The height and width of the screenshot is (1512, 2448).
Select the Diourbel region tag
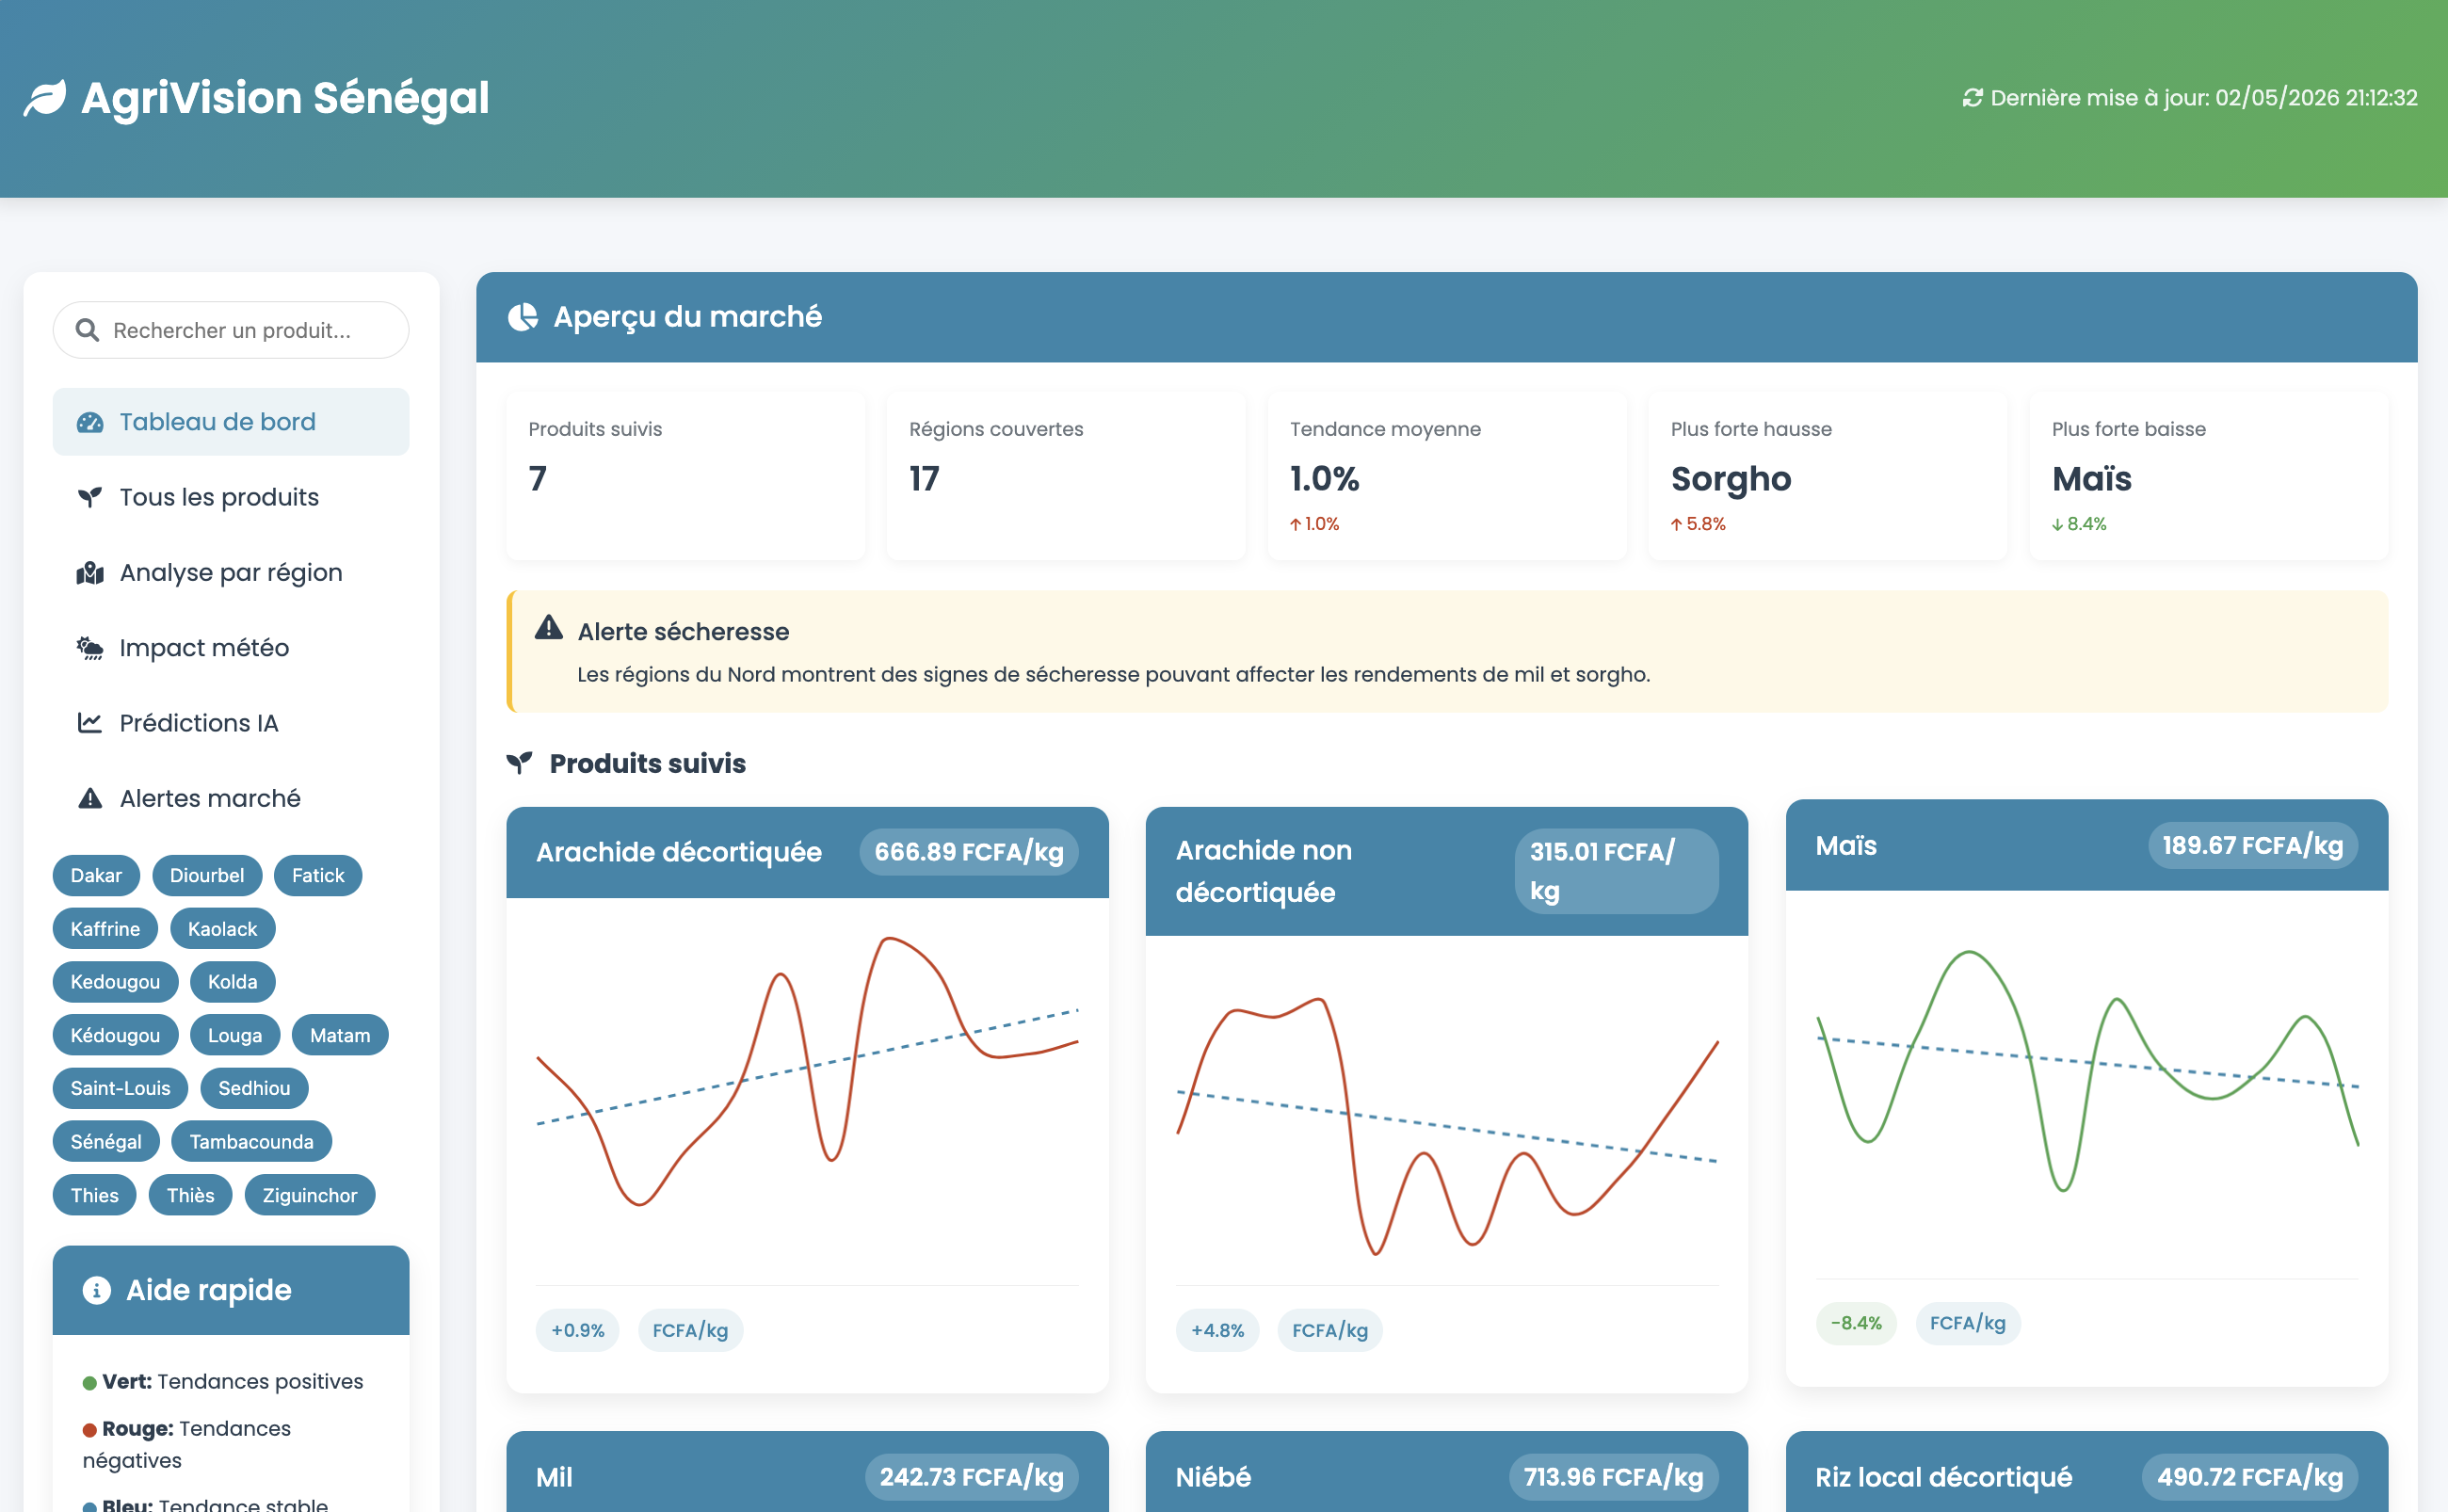point(207,876)
